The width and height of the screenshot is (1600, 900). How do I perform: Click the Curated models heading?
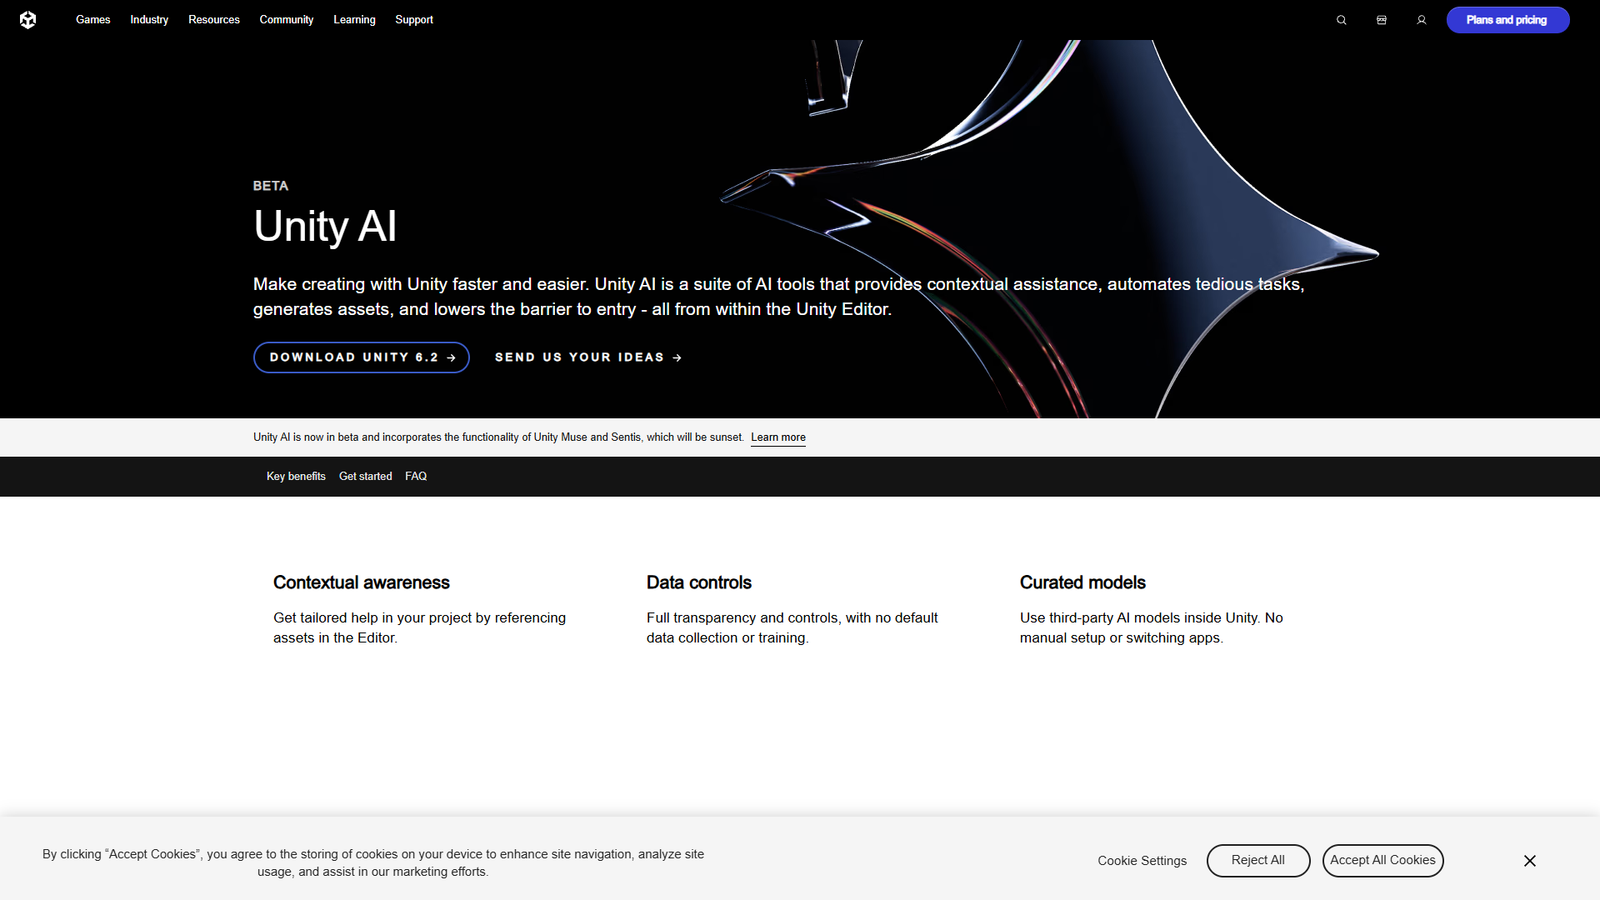pyautogui.click(x=1083, y=583)
